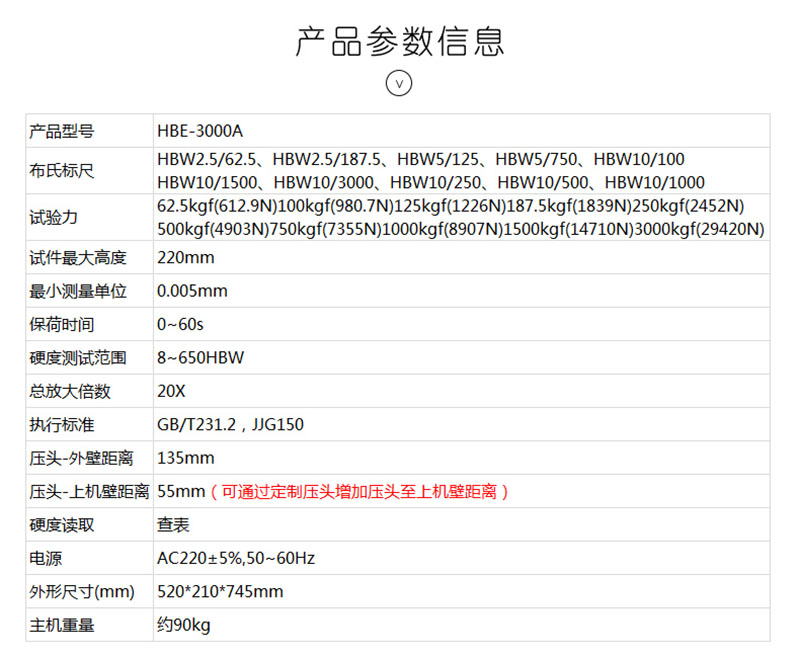Image resolution: width=800 pixels, height=656 pixels.
Task: Click the 0~60s dwell time value
Action: pyautogui.click(x=180, y=325)
